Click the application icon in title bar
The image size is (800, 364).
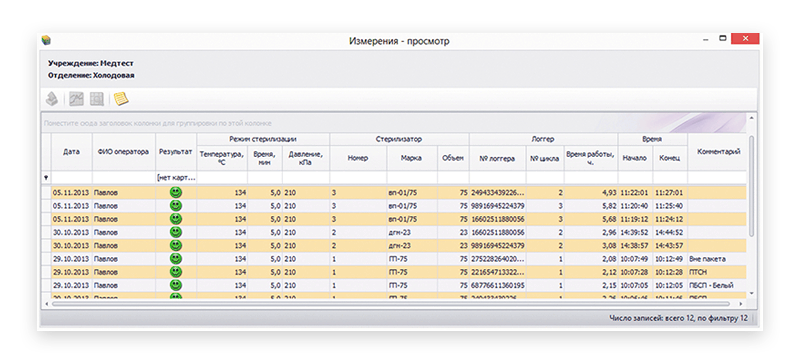pos(46,40)
